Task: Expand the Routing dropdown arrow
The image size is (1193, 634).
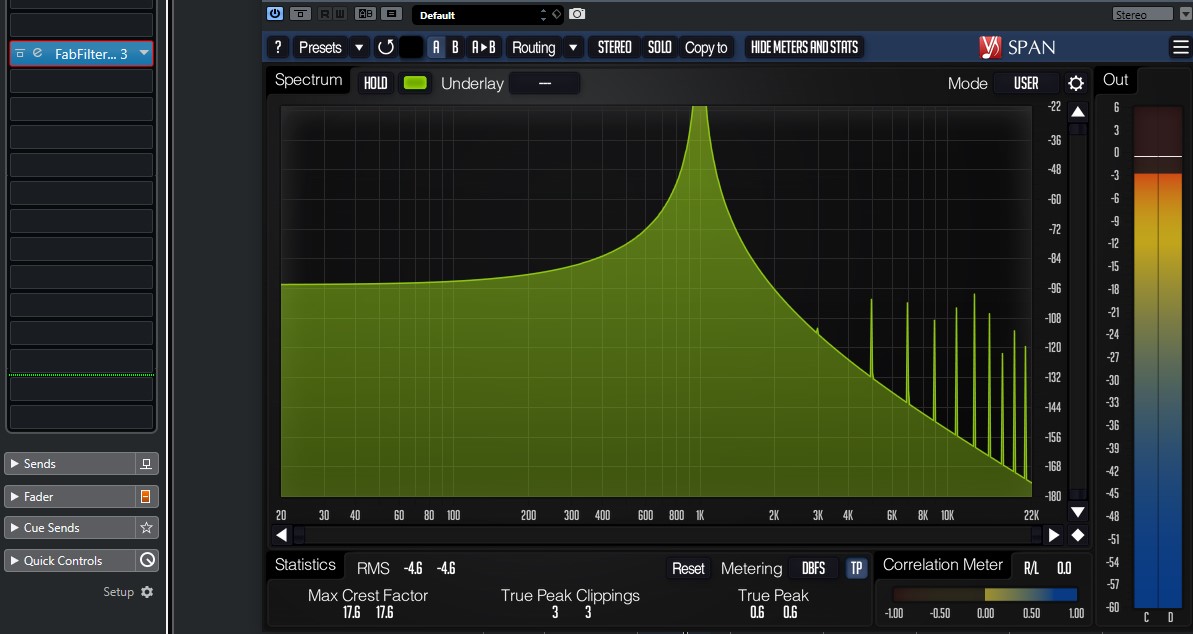Action: [573, 47]
